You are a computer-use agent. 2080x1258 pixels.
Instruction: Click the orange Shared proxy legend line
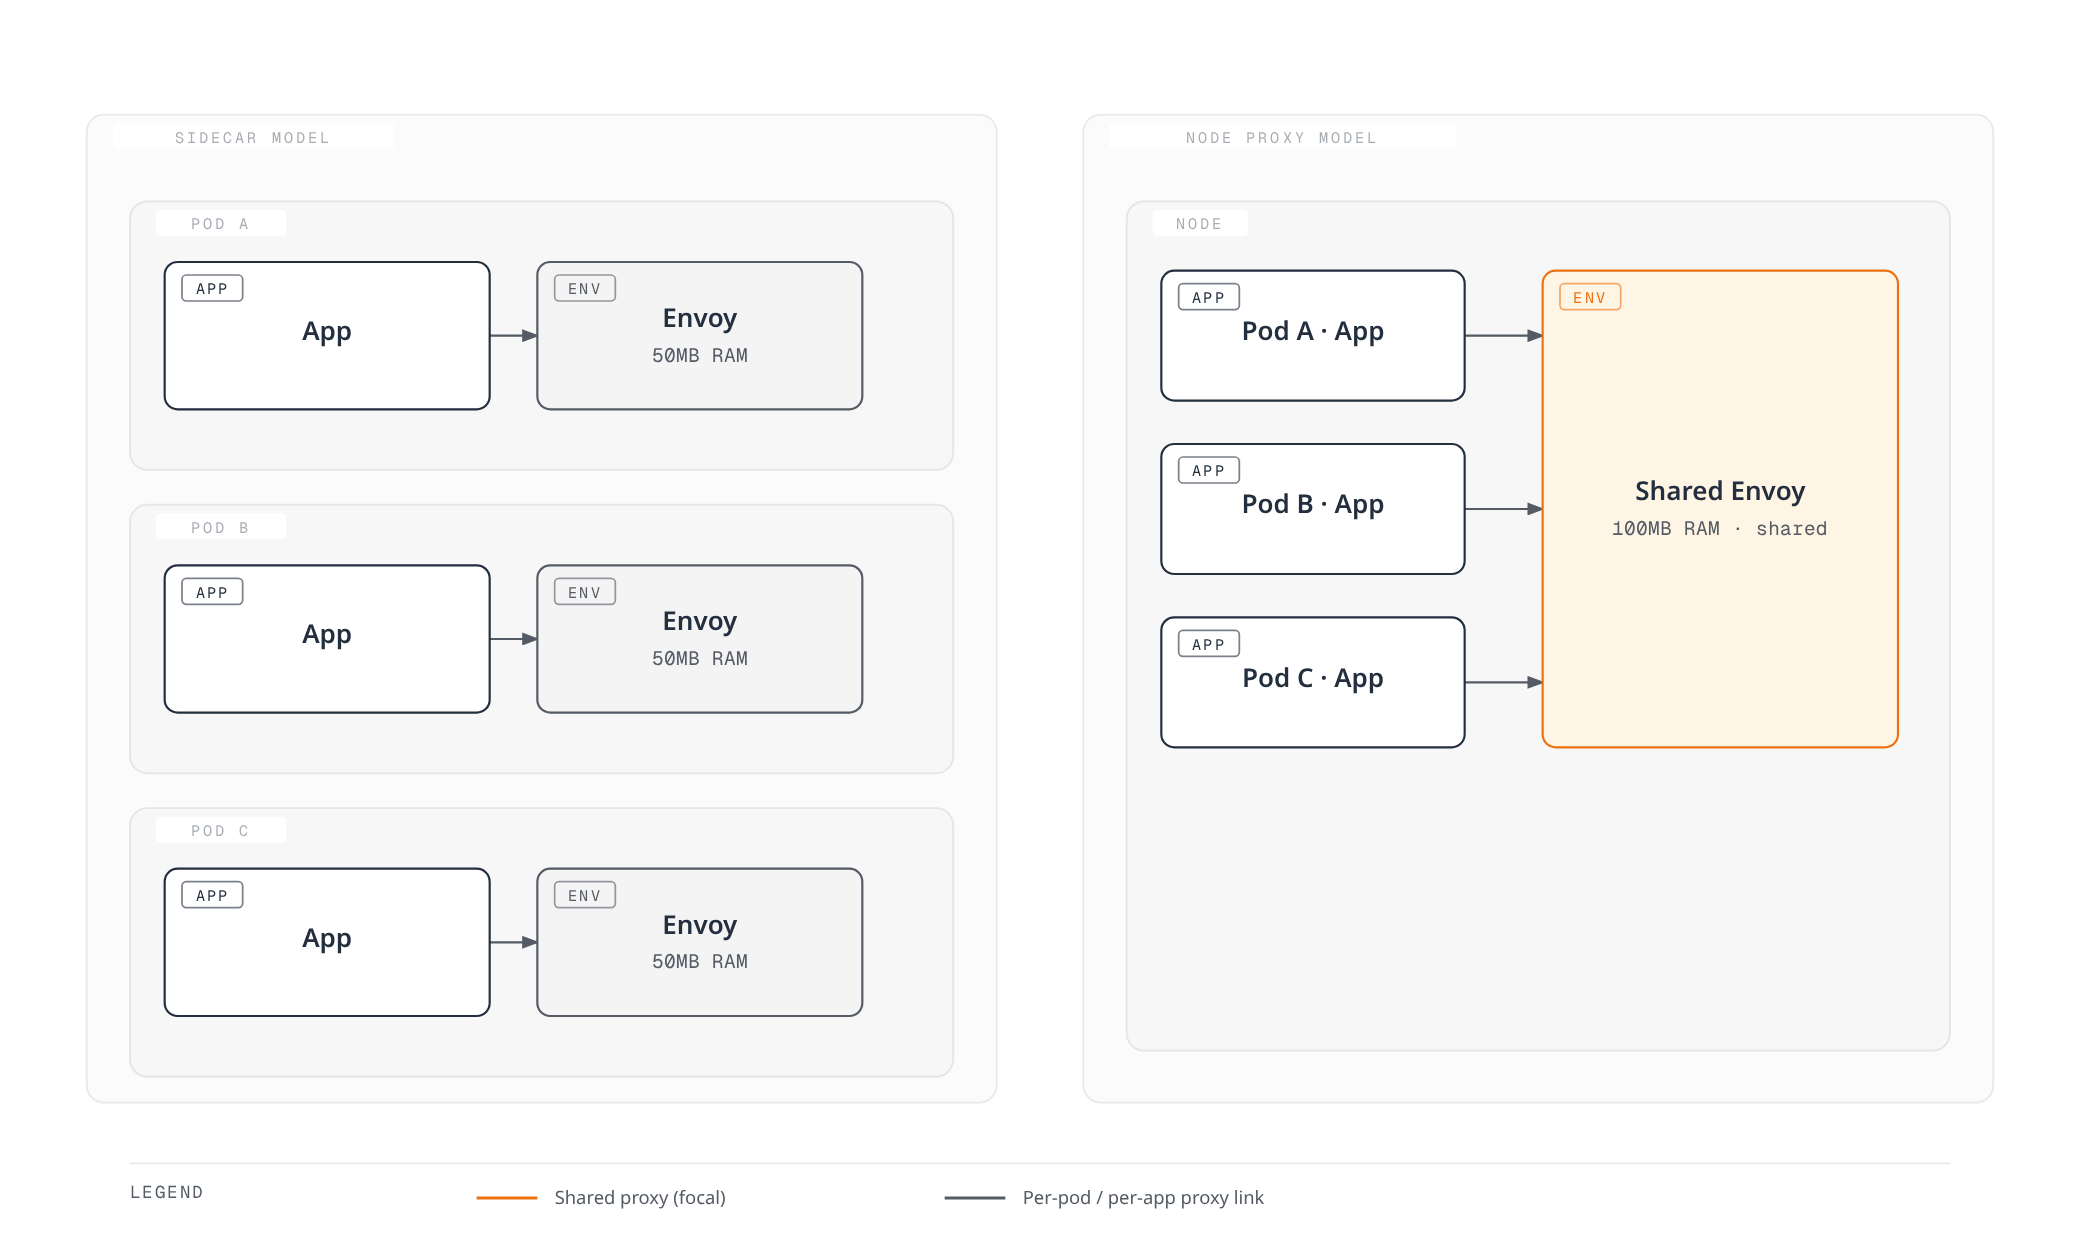507,1198
